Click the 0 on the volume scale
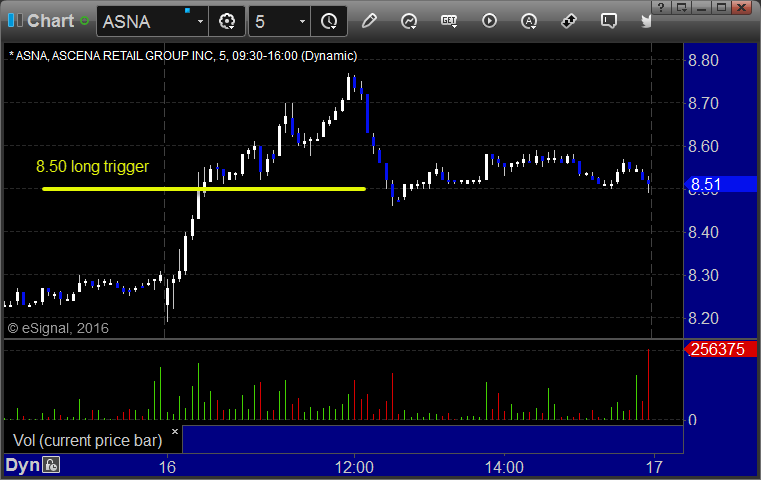761x480 pixels. pyautogui.click(x=693, y=420)
